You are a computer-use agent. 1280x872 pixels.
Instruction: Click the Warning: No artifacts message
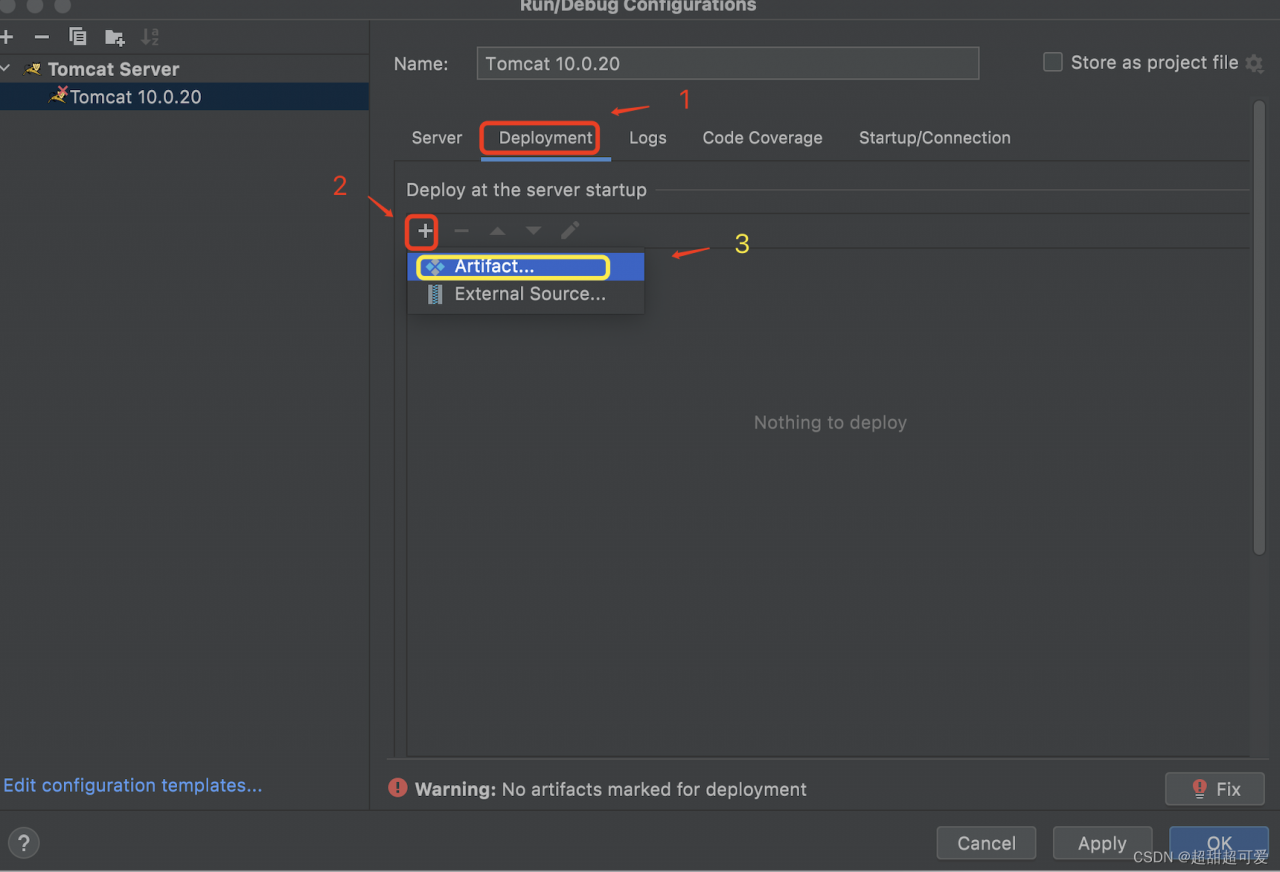pyautogui.click(x=611, y=789)
